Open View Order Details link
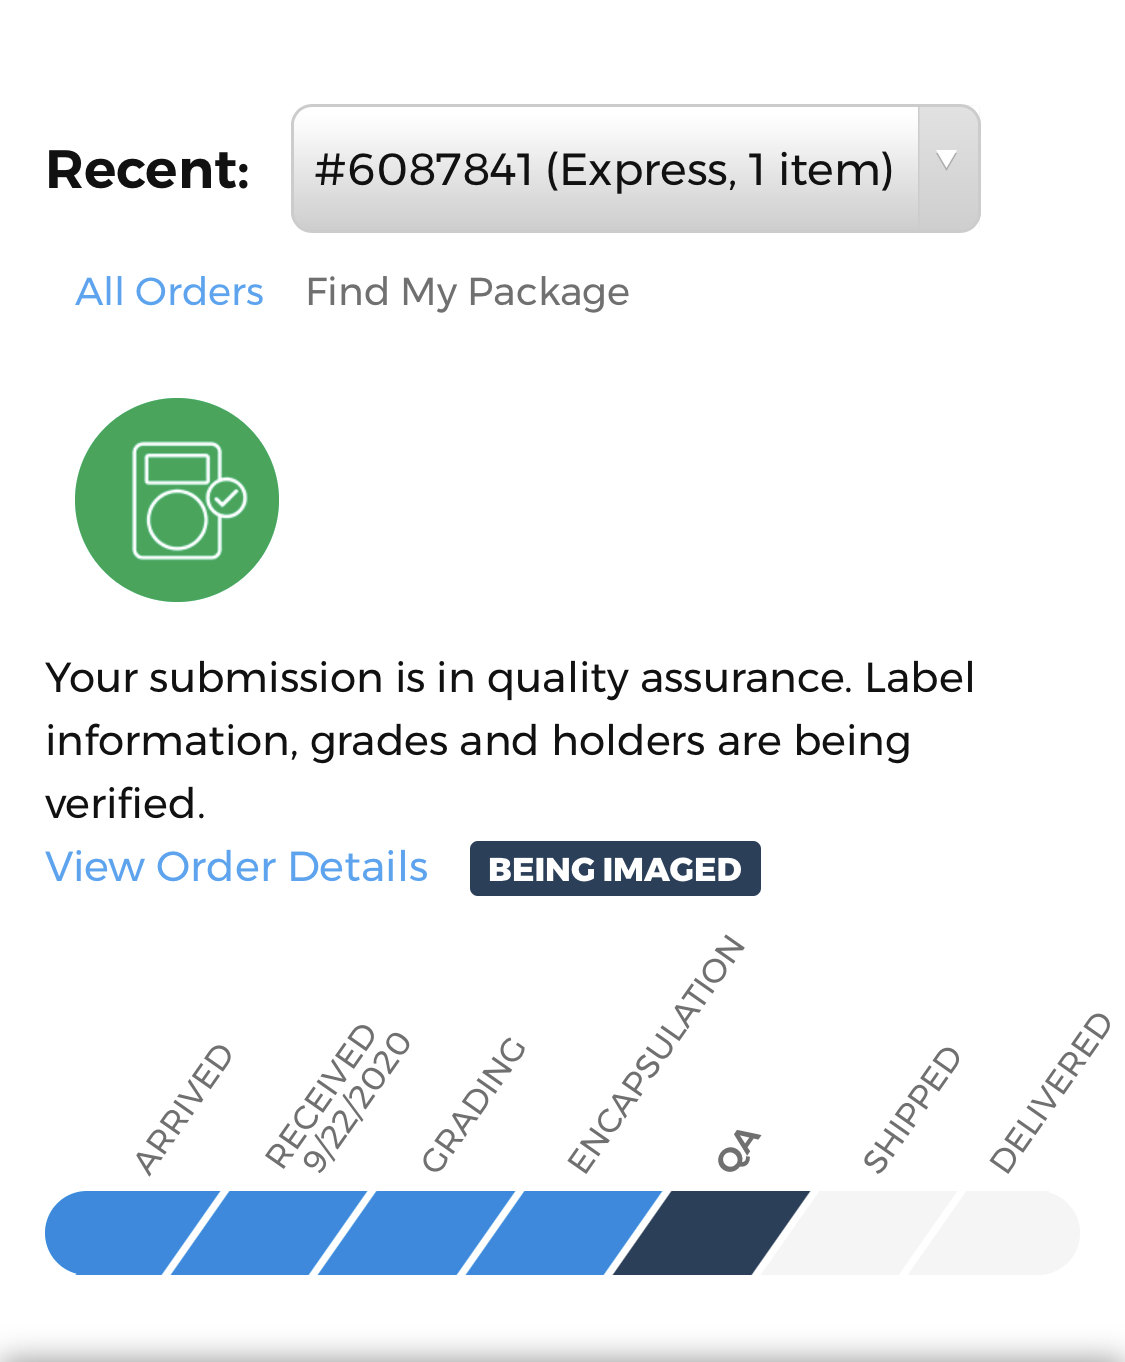1125x1362 pixels. pos(237,867)
